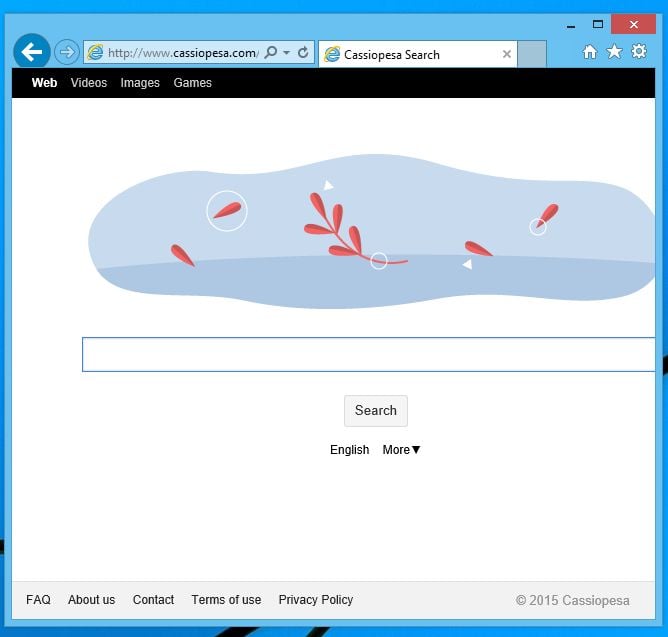
Task: Switch to Games search category
Action: coord(193,83)
